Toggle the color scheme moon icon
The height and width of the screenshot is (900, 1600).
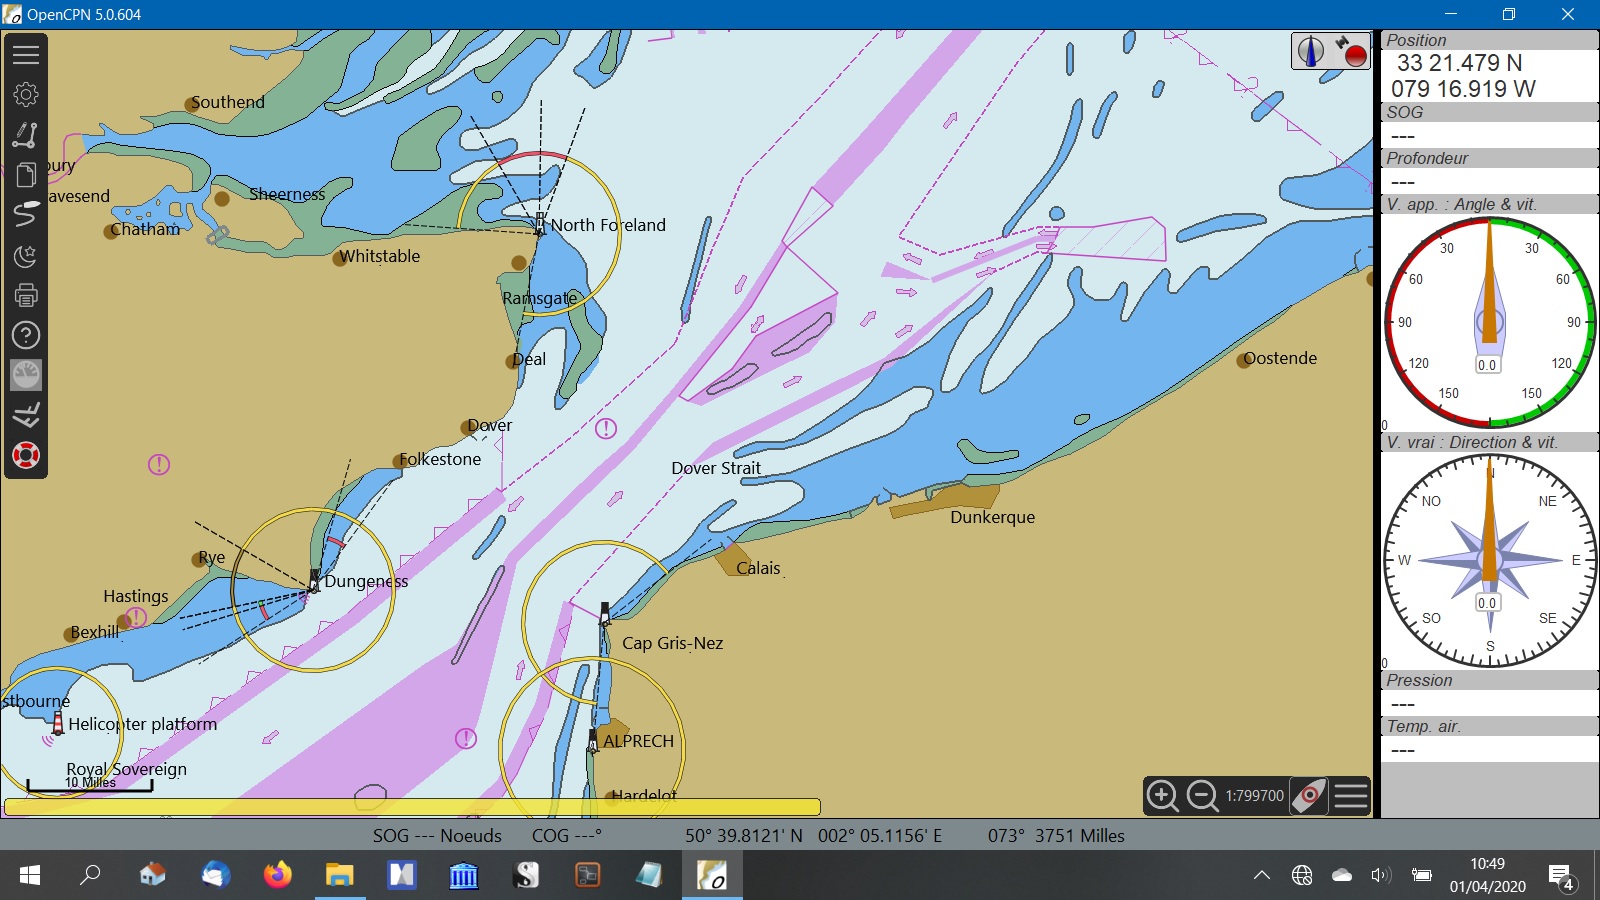(x=26, y=256)
